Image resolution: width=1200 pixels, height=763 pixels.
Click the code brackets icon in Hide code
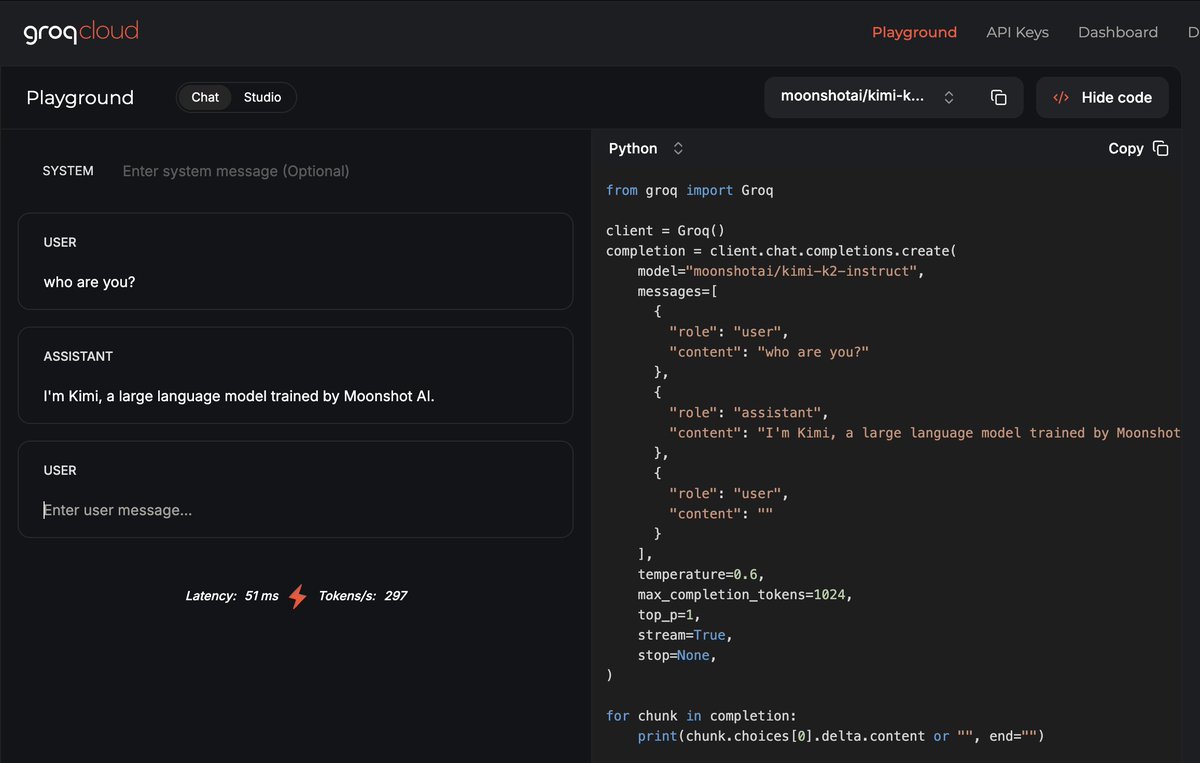pyautogui.click(x=1061, y=98)
